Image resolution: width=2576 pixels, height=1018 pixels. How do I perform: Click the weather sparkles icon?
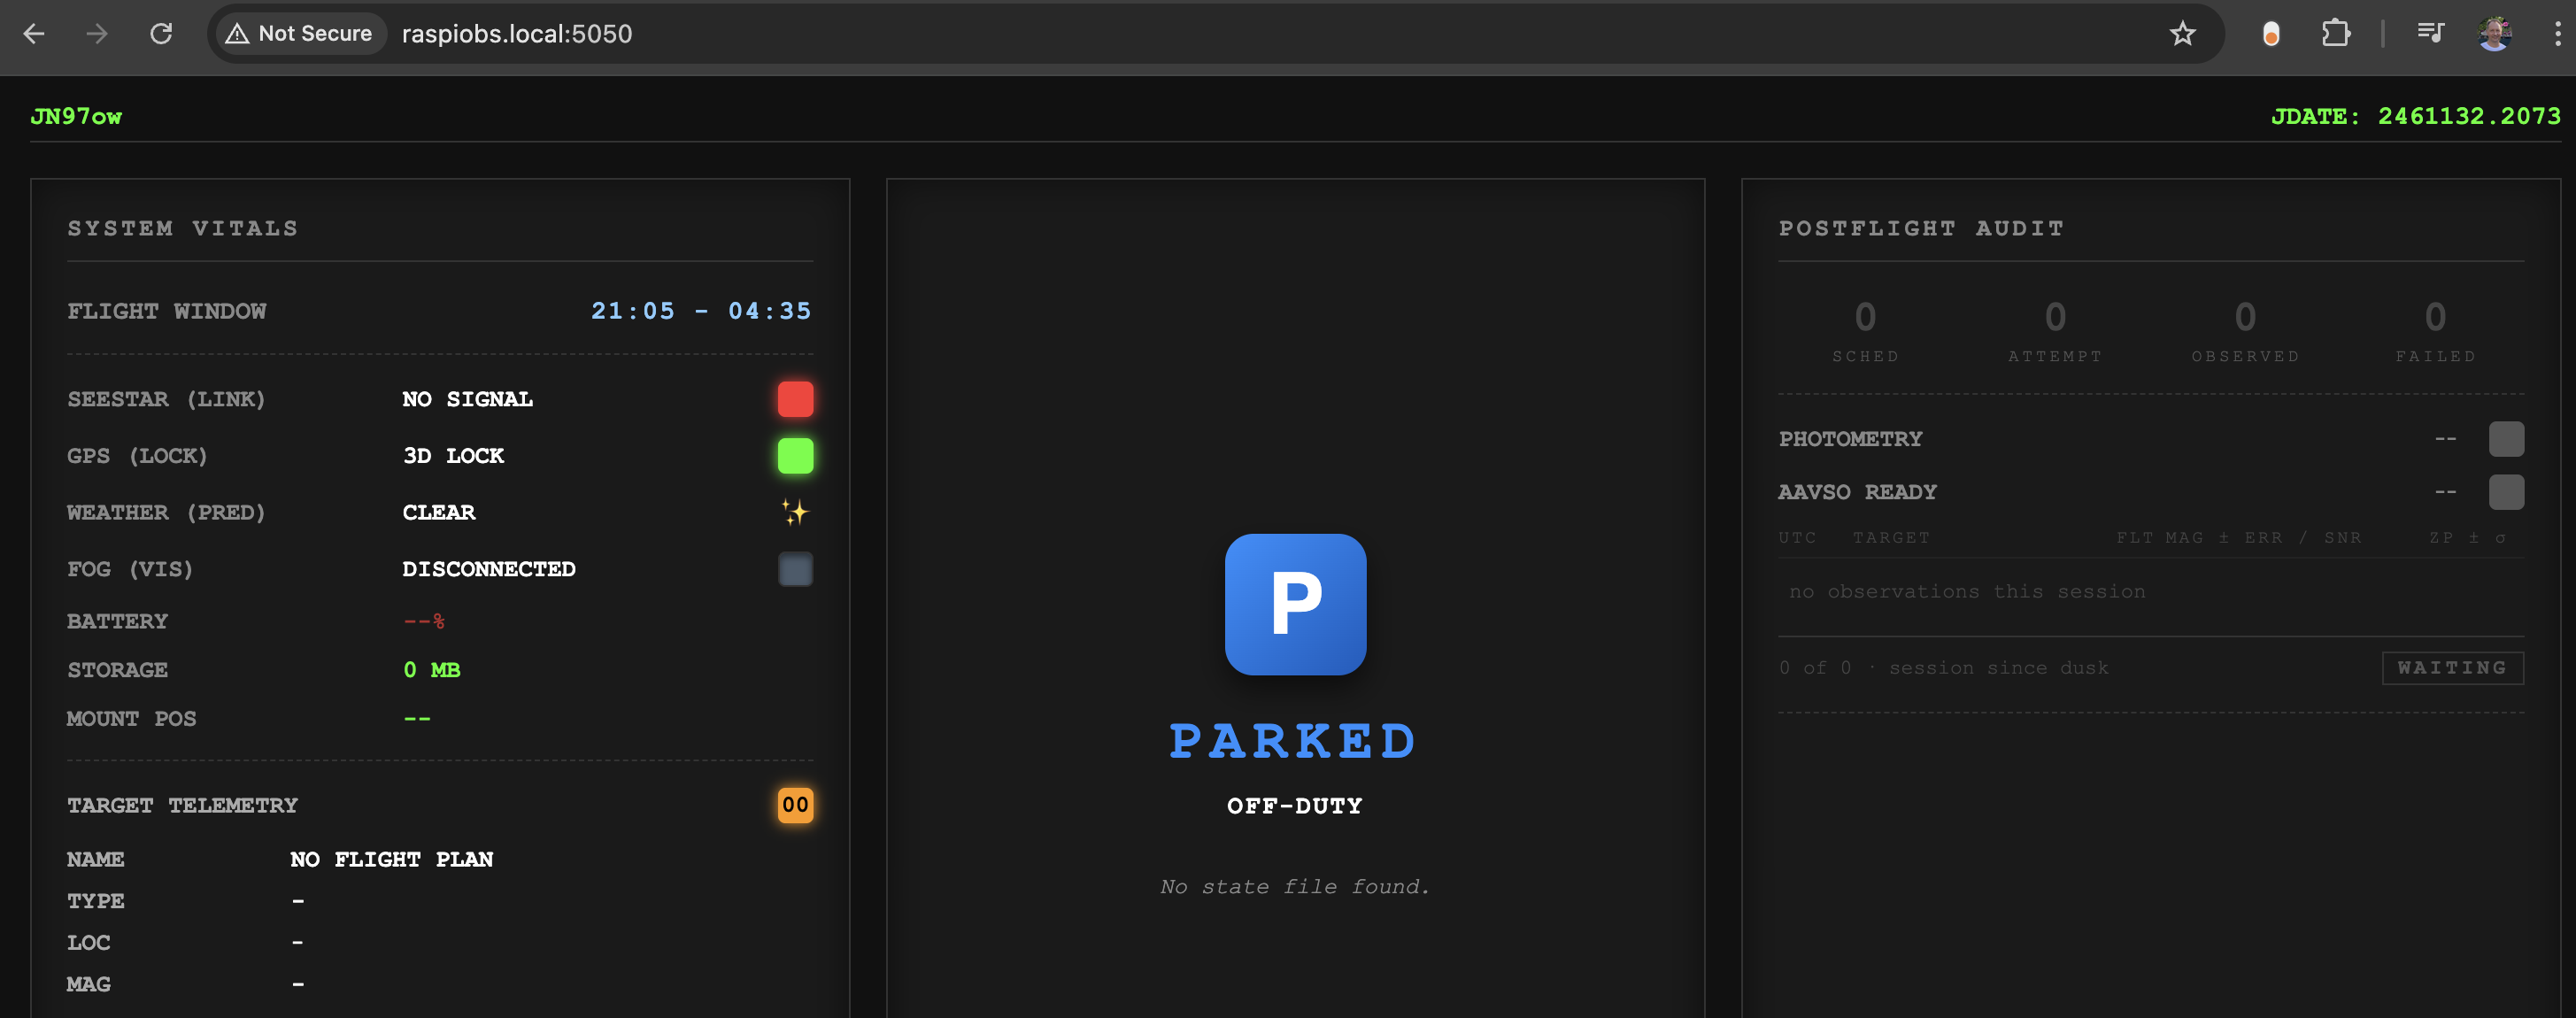(795, 512)
